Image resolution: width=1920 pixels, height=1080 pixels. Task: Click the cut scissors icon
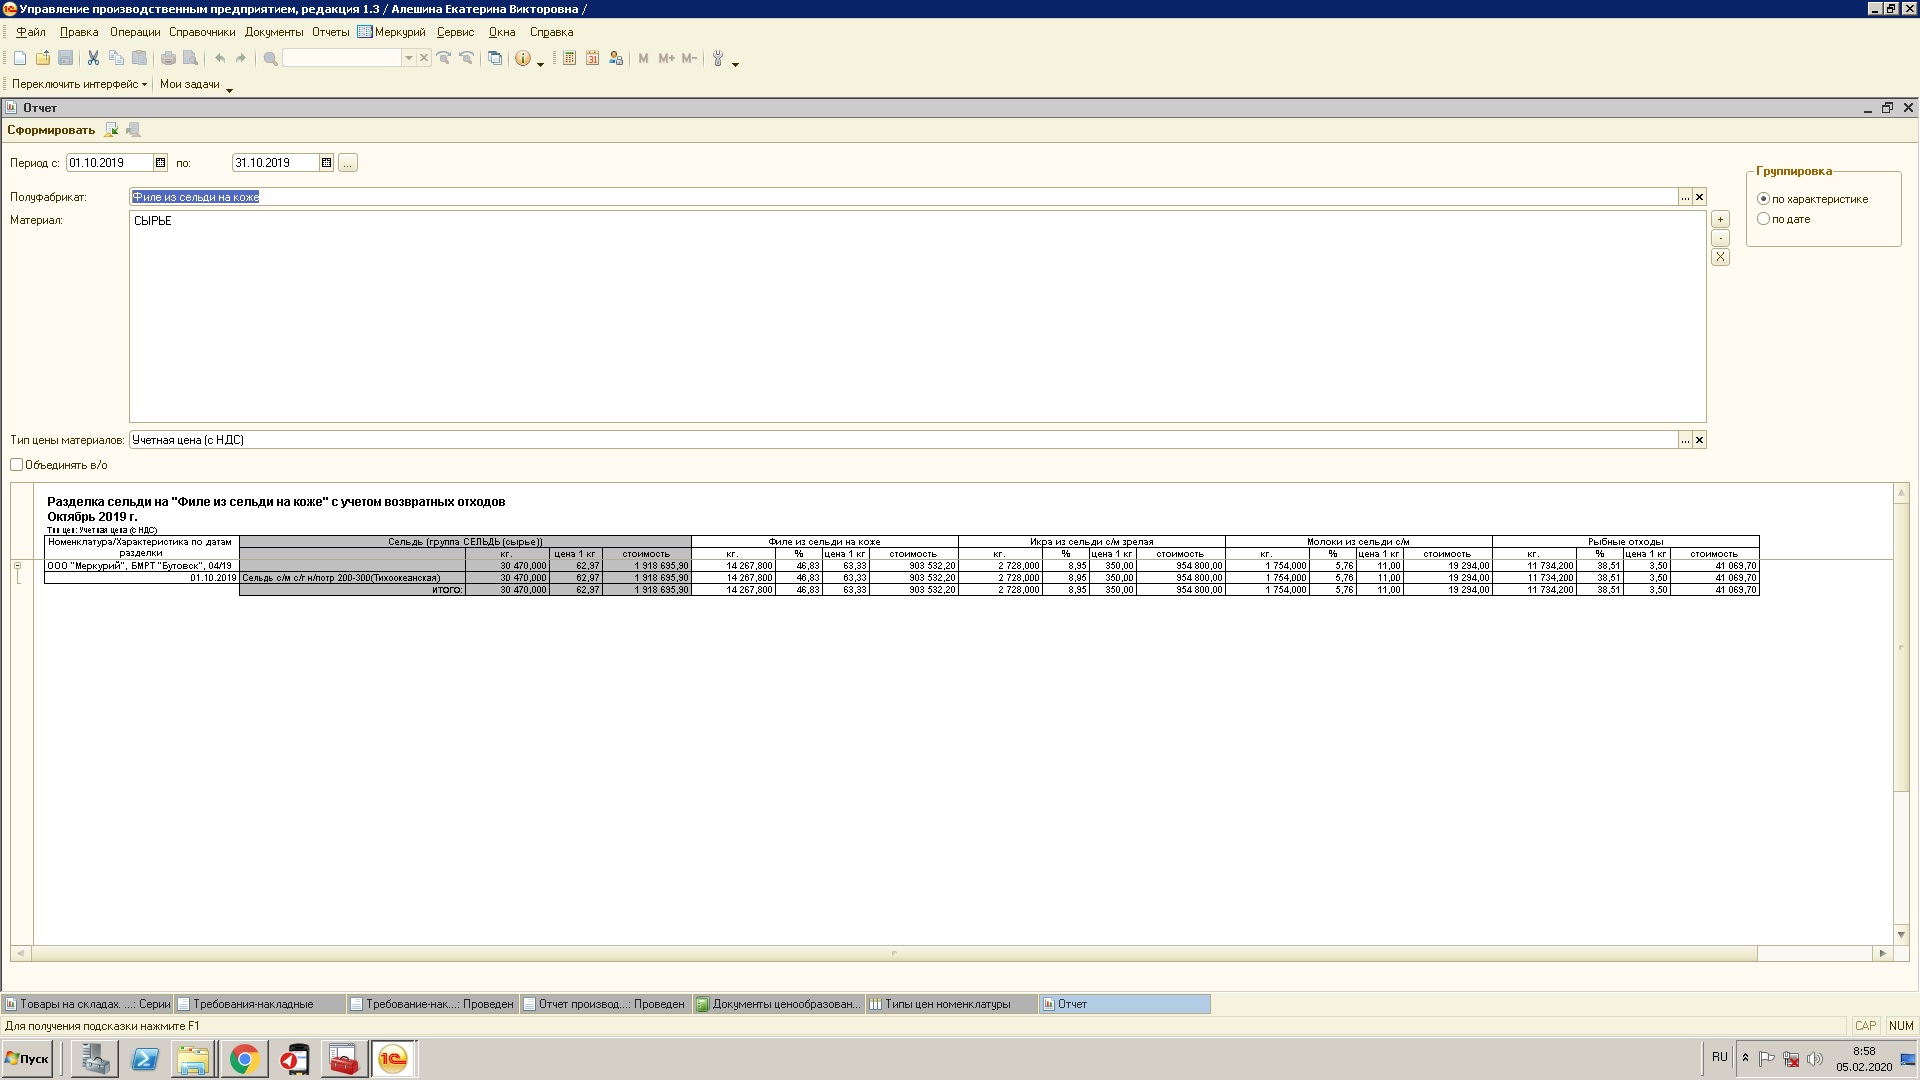pos(93,59)
